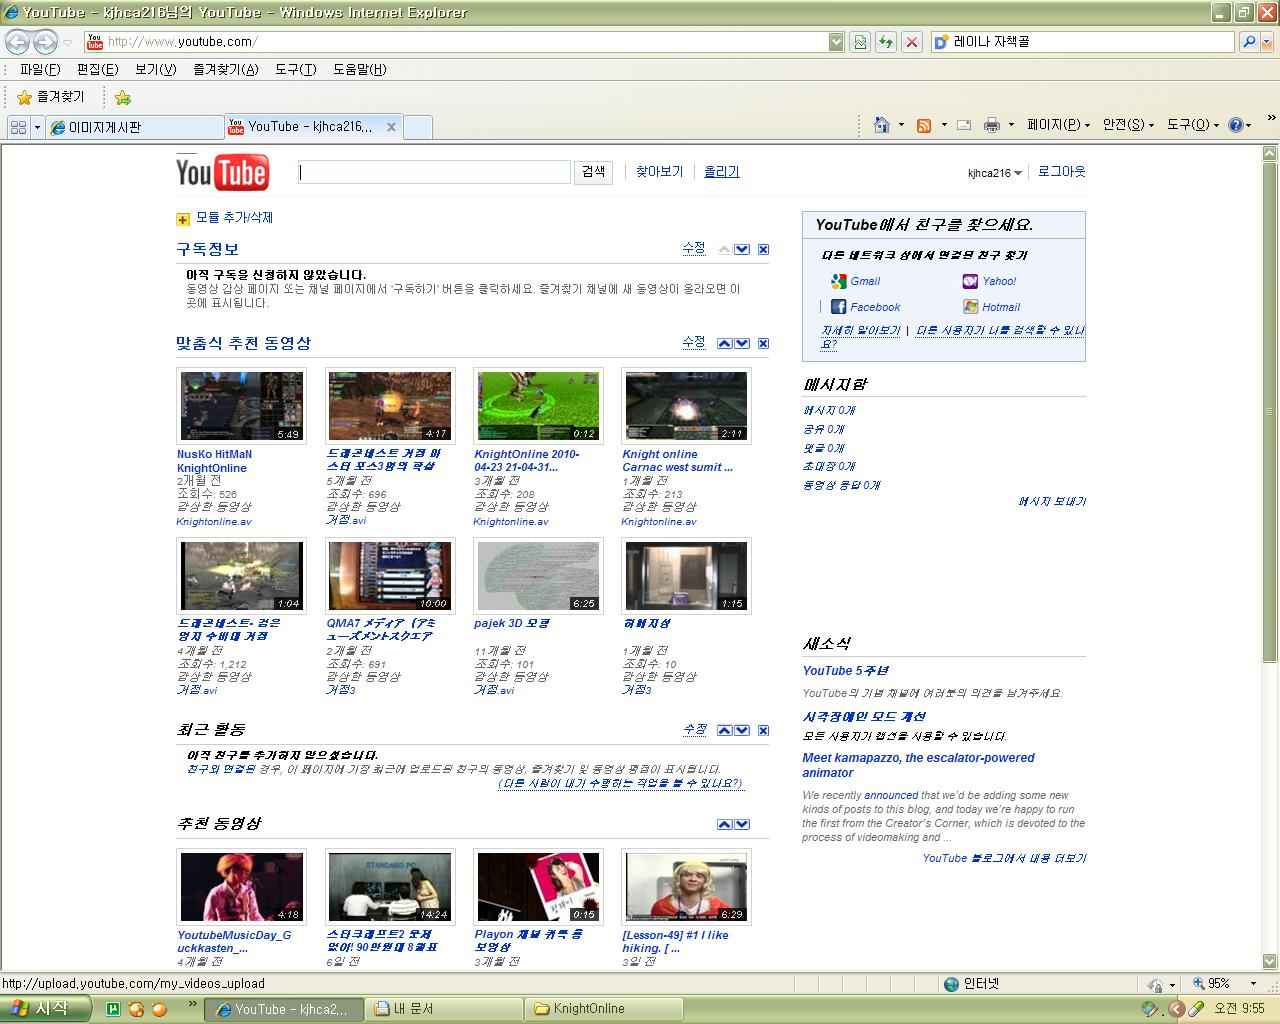Image resolution: width=1280 pixels, height=1024 pixels.
Task: Click the 올리기 upload link
Action: pyautogui.click(x=721, y=172)
